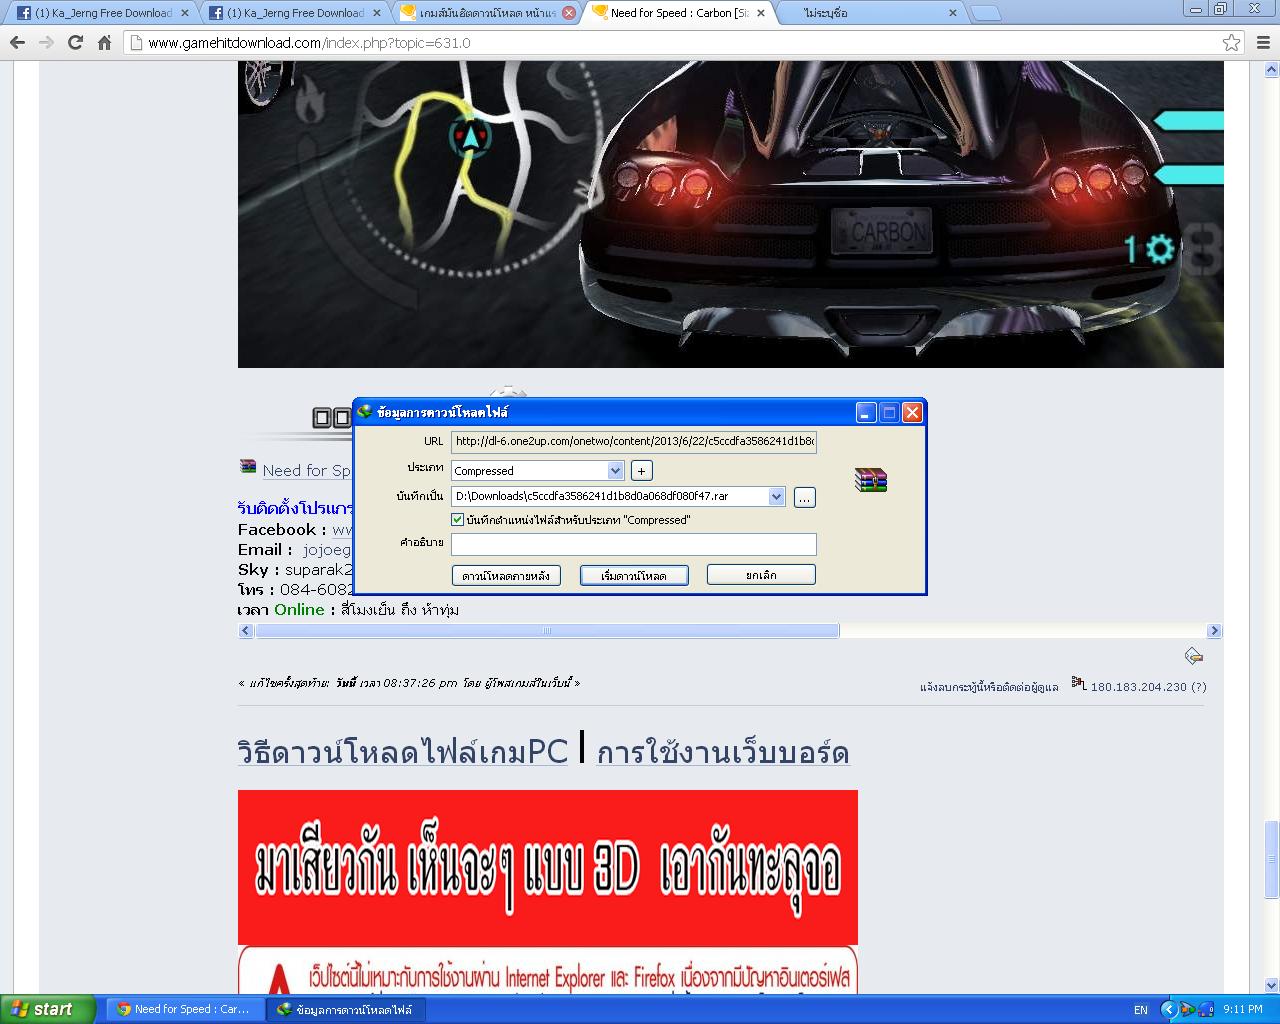
Task: Click the 'ยกเลิก' cancel button
Action: [761, 574]
